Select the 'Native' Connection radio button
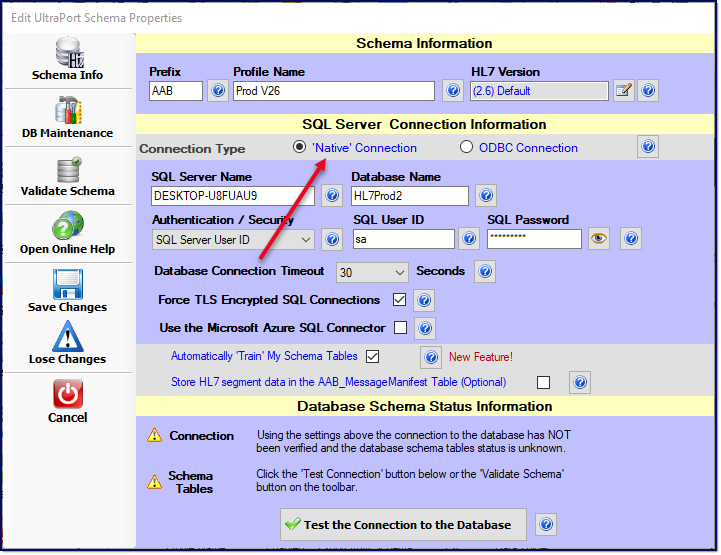Viewport: 721px width, 555px height. [x=299, y=147]
